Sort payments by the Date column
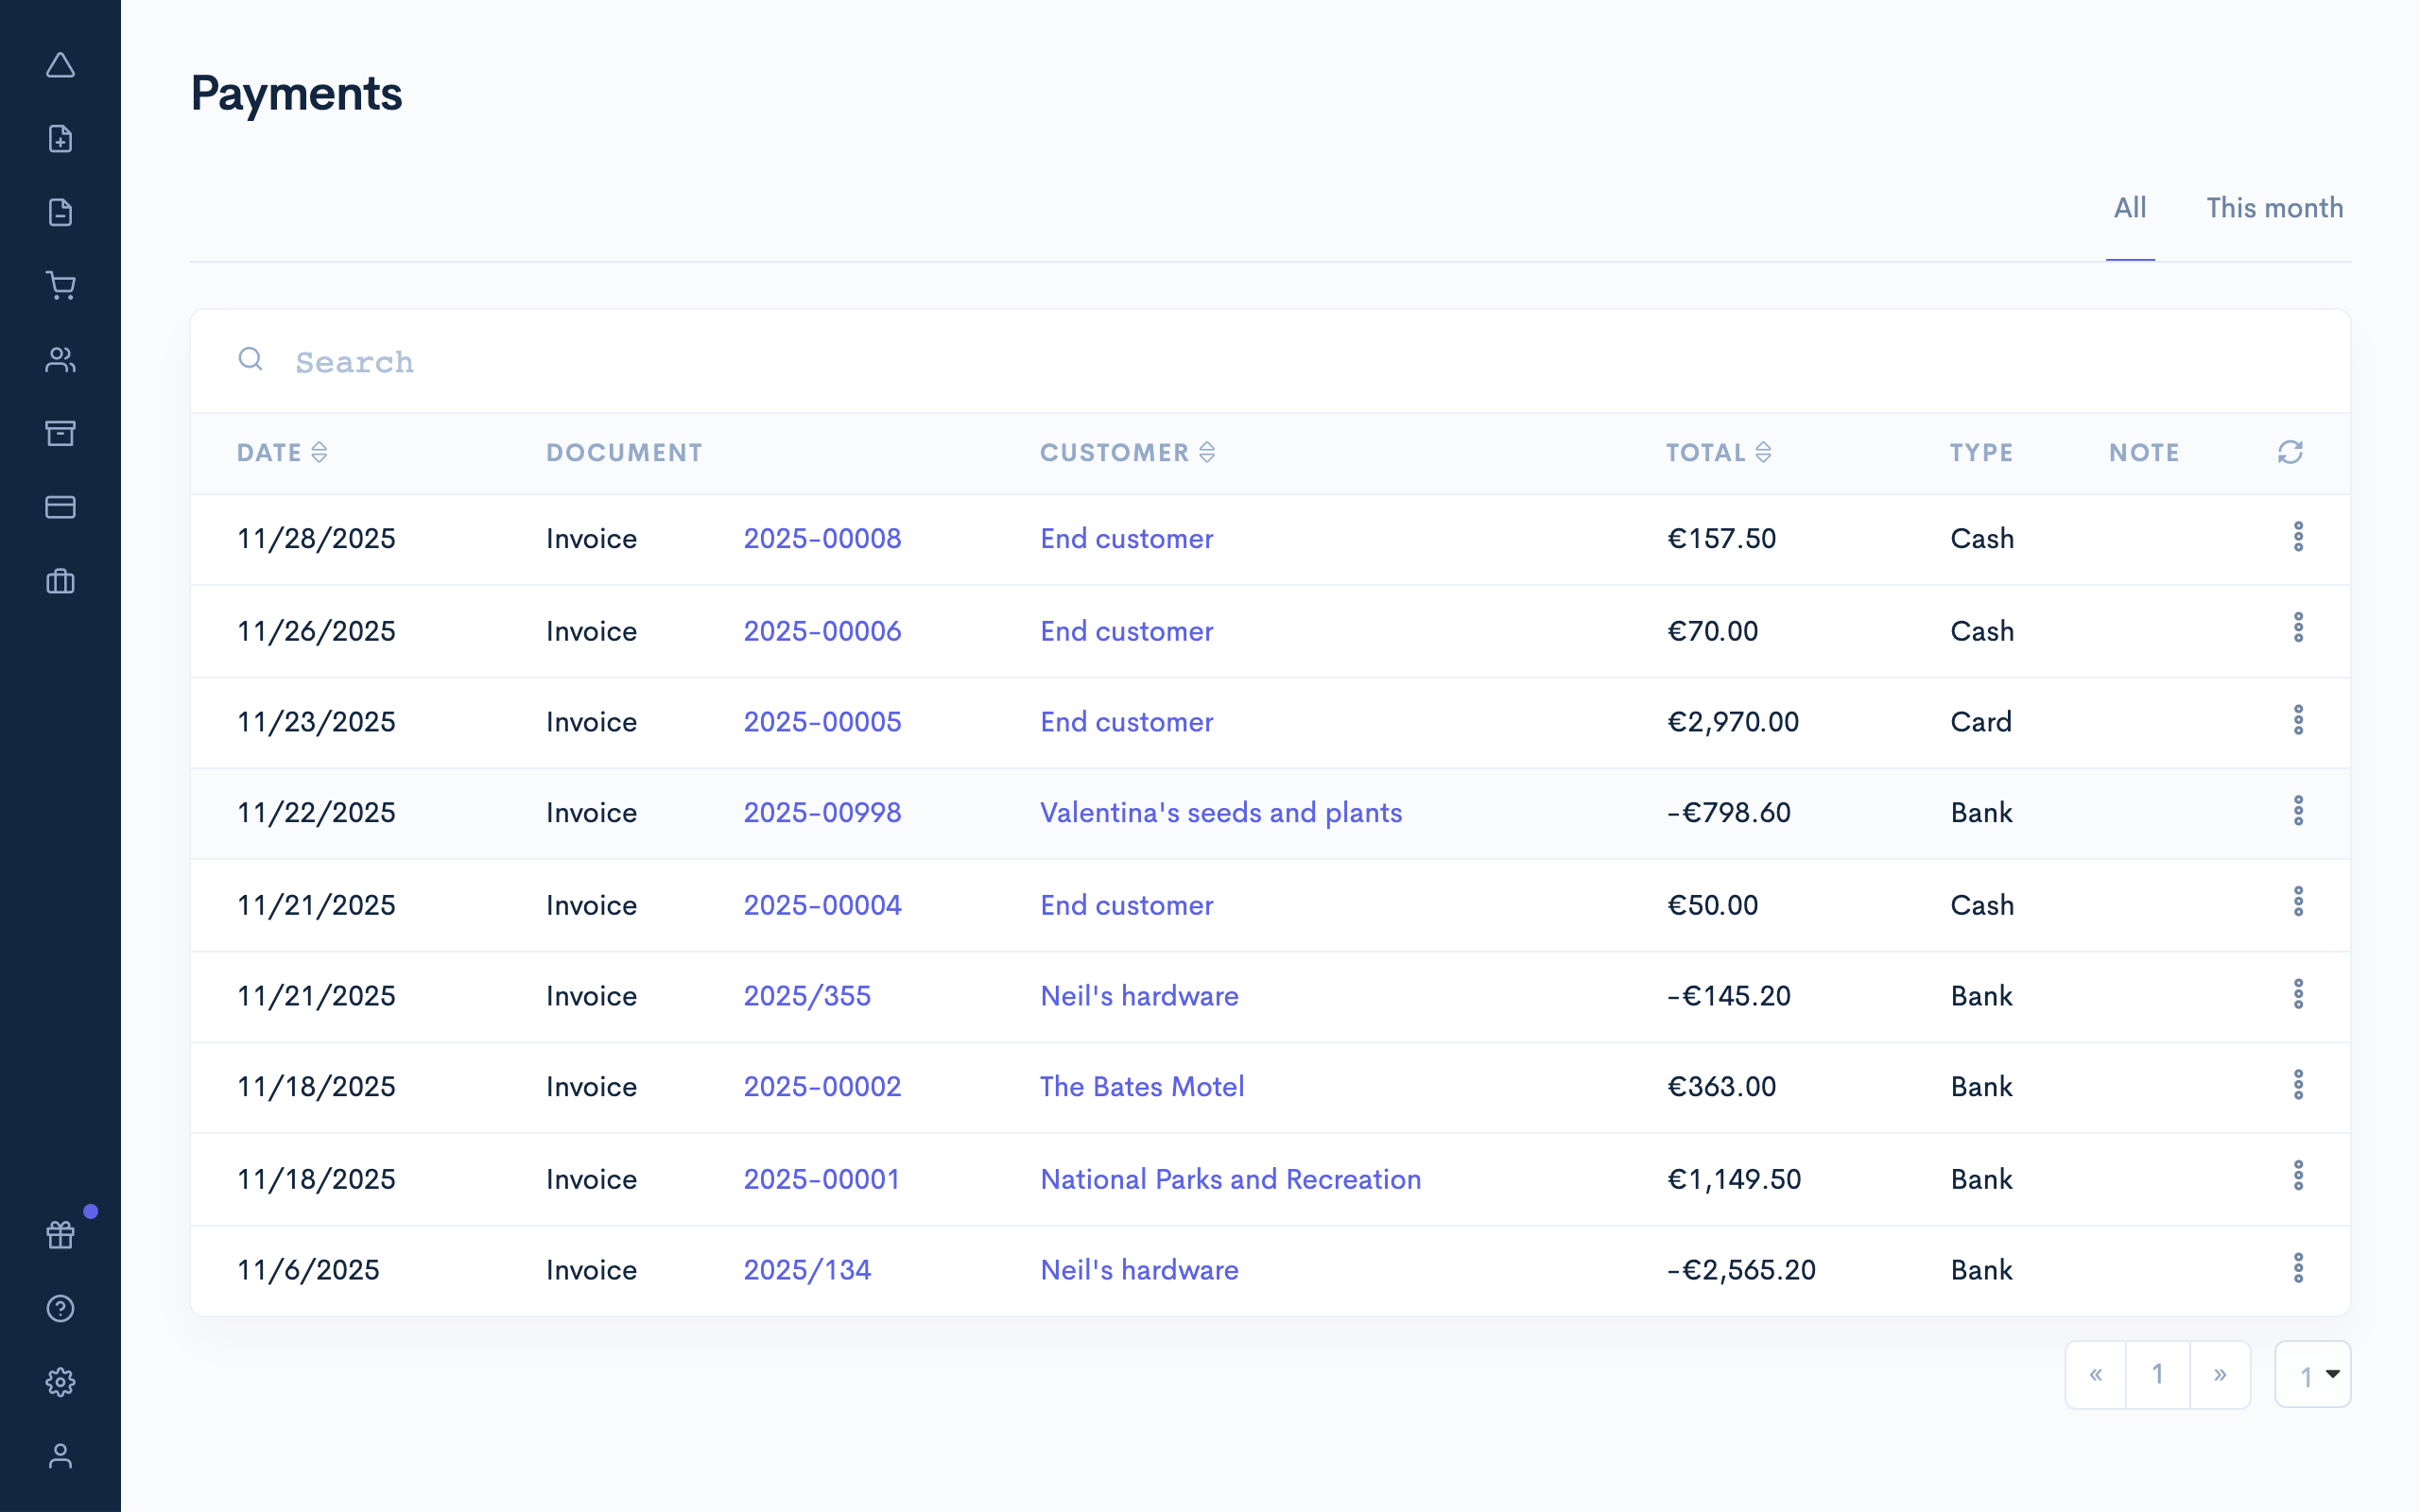The width and height of the screenshot is (2420, 1512). (x=319, y=452)
